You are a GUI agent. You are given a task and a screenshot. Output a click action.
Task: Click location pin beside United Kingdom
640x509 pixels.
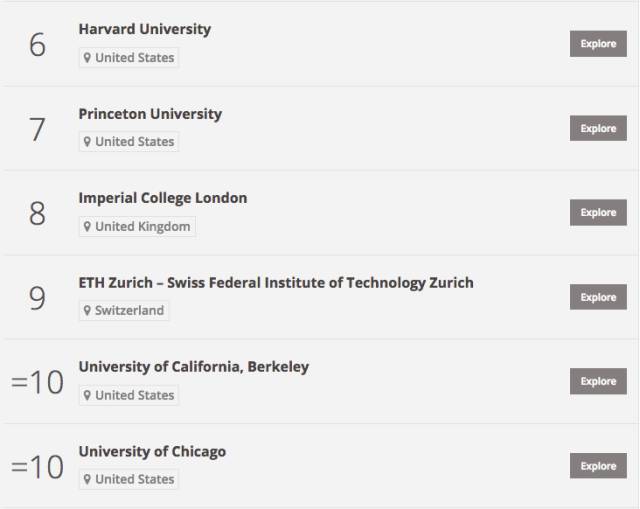click(x=87, y=226)
